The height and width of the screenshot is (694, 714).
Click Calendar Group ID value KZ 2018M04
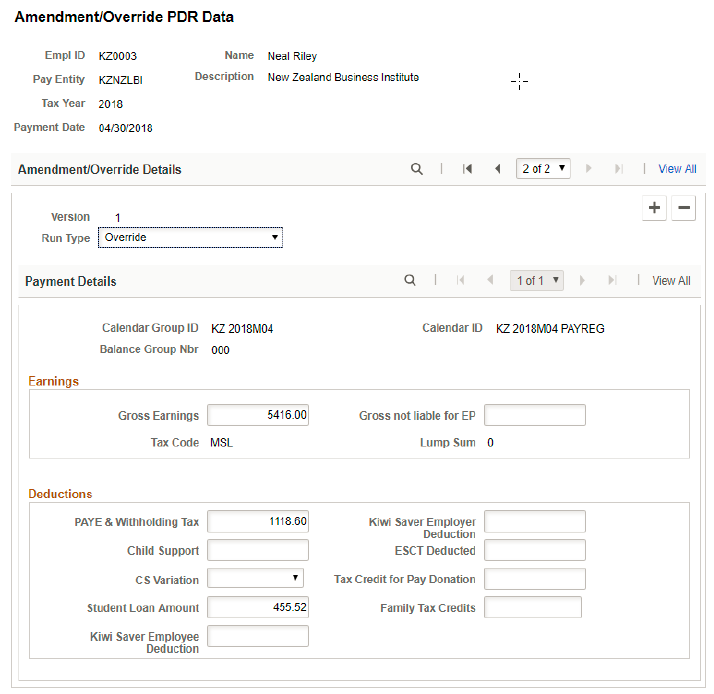pos(242,329)
